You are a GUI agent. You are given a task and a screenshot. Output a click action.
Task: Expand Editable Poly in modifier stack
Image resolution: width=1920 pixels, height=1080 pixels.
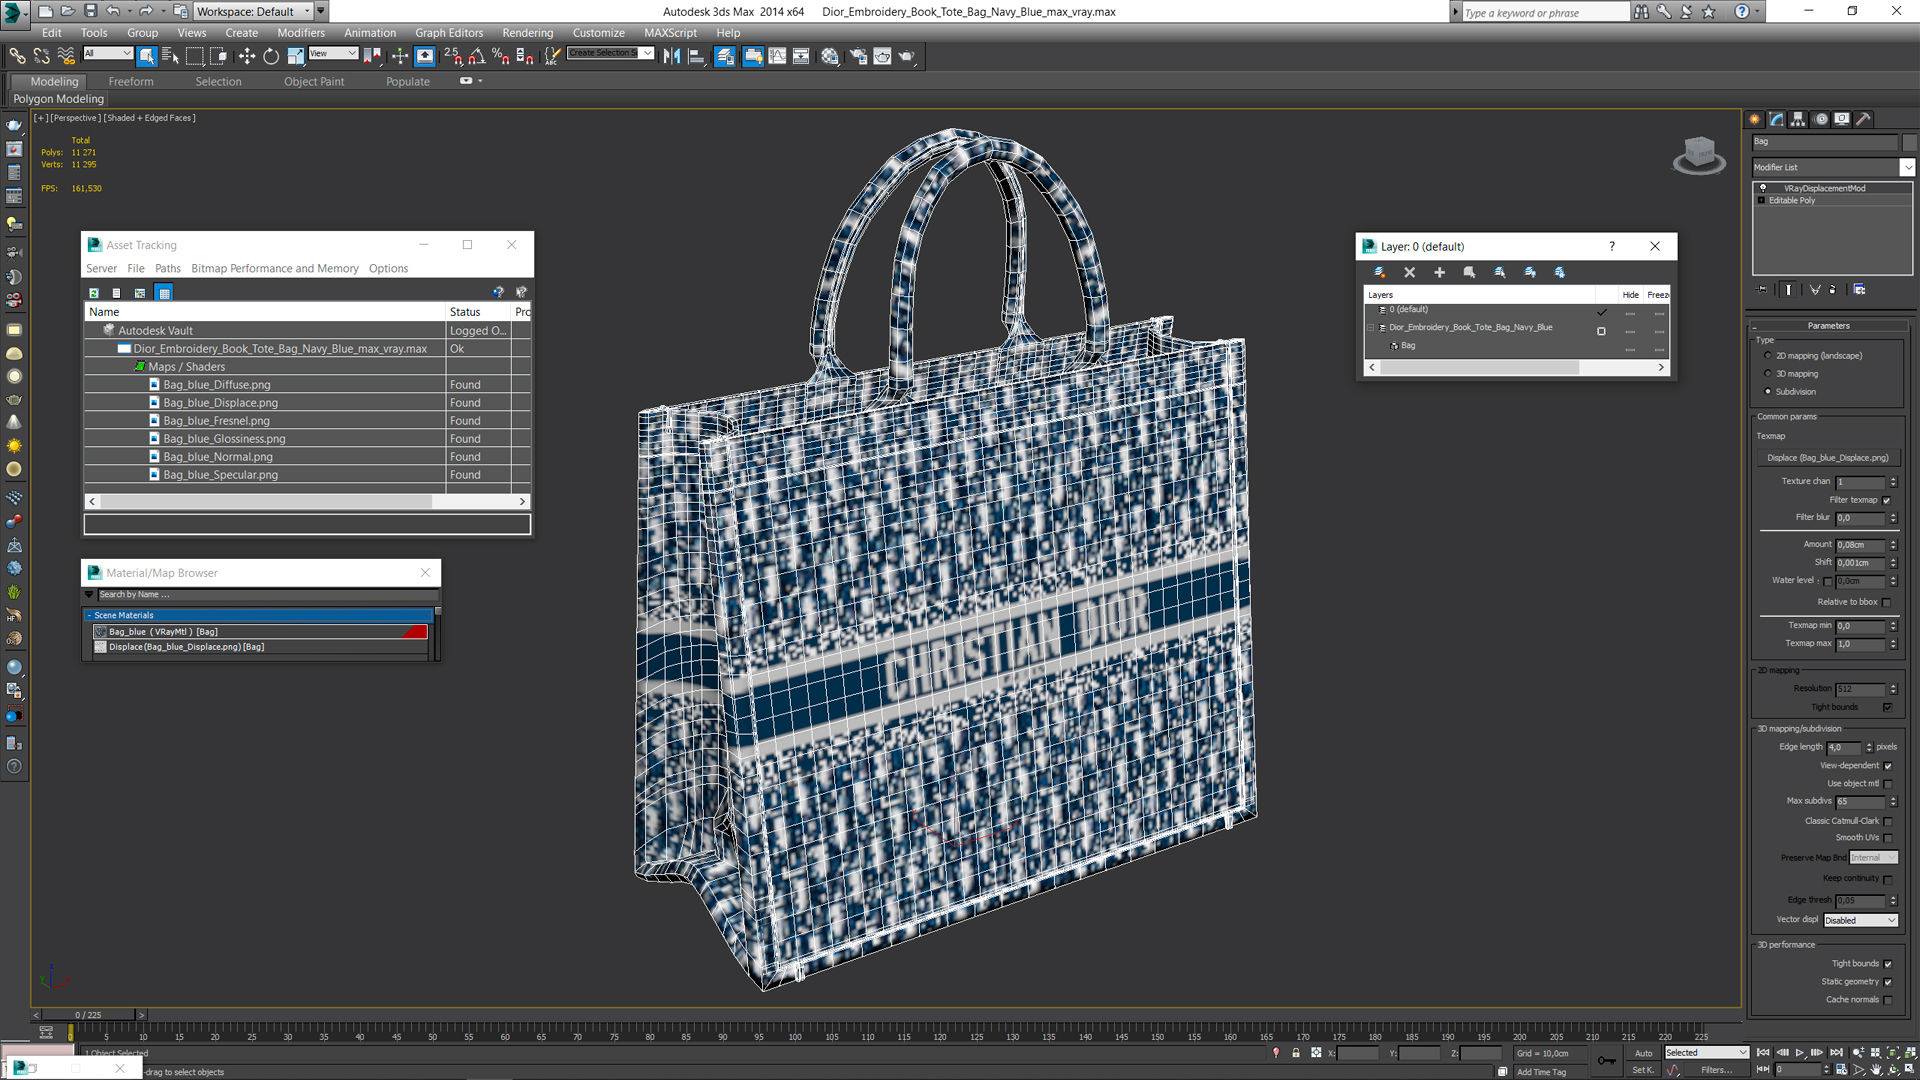click(1761, 200)
